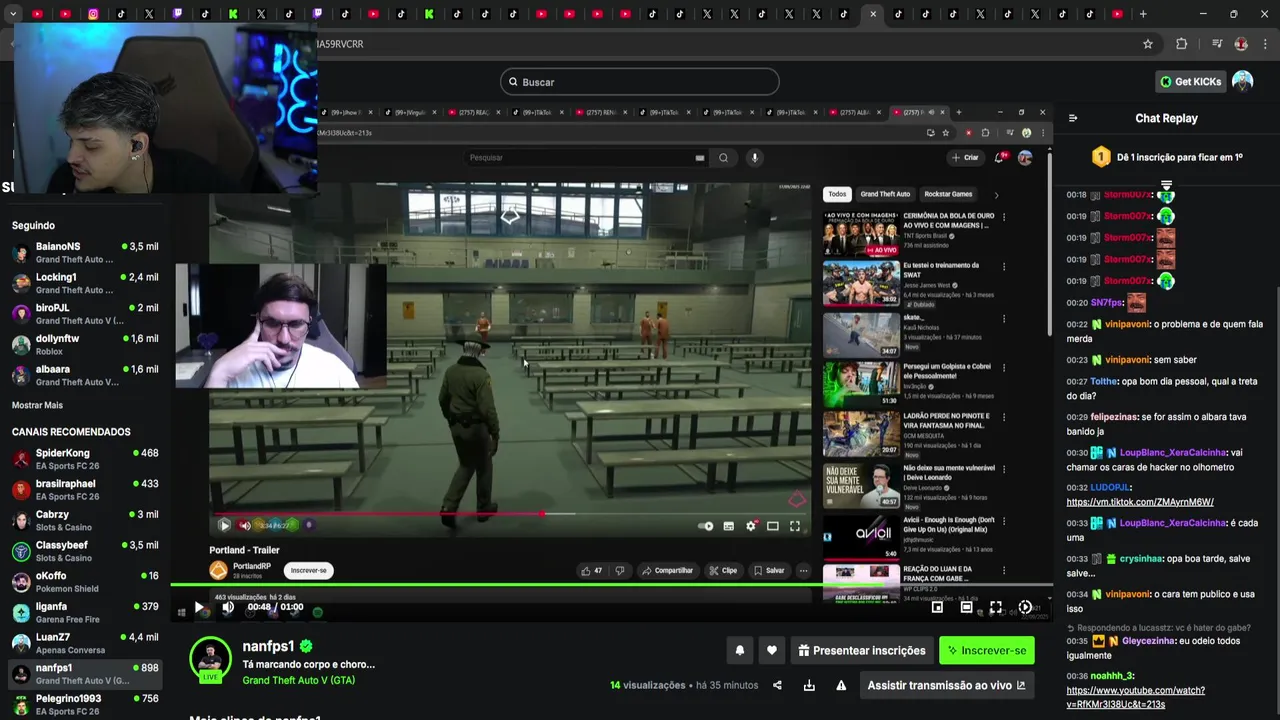The height and width of the screenshot is (720, 1280).
Task: Select liganfa Garena Free Fire channel
Action: [x=85, y=613]
